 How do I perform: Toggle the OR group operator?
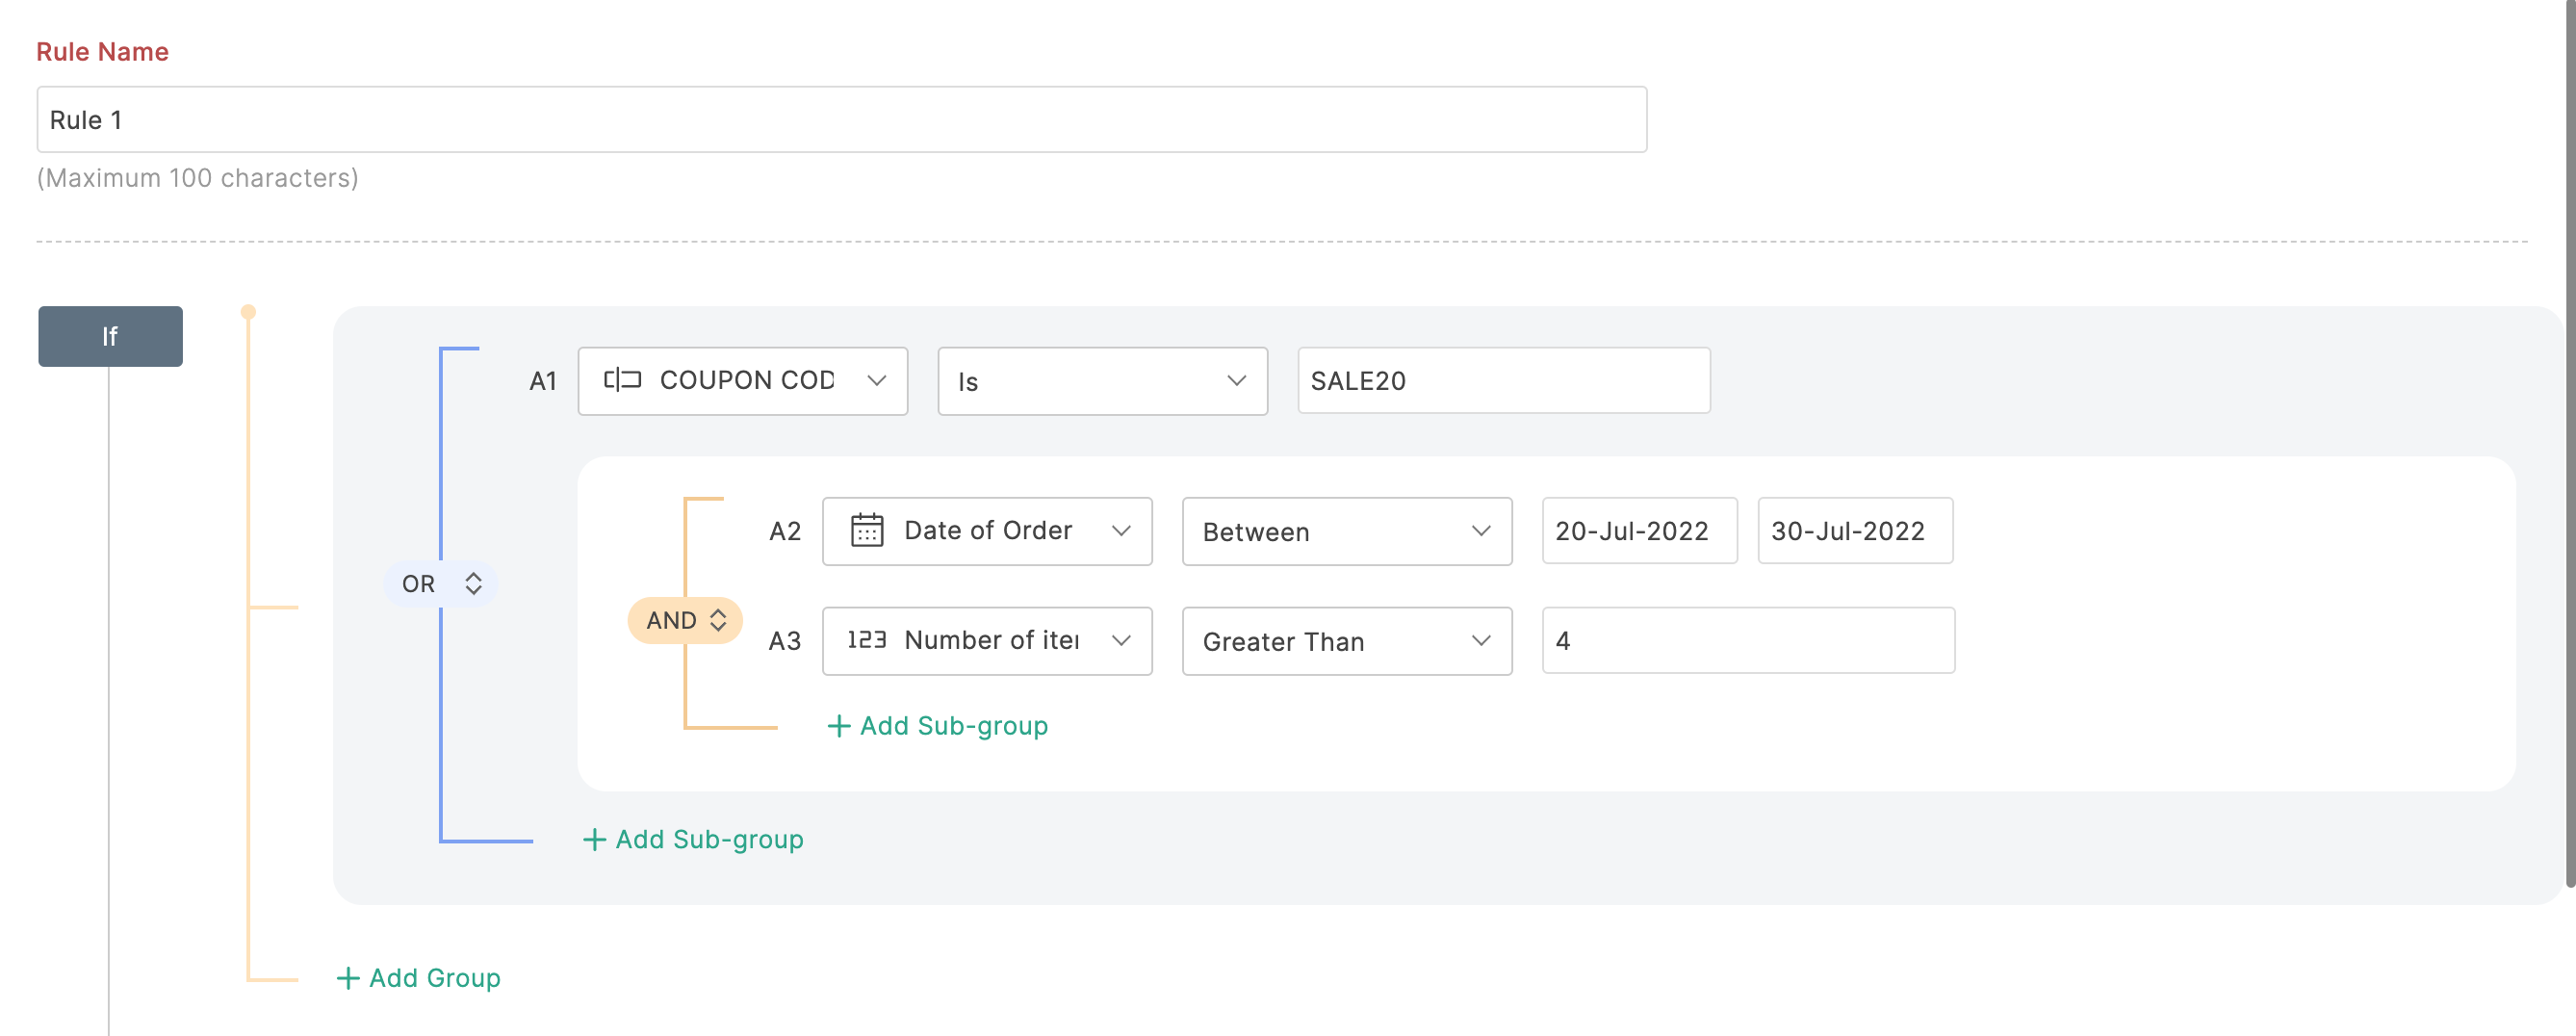441,584
